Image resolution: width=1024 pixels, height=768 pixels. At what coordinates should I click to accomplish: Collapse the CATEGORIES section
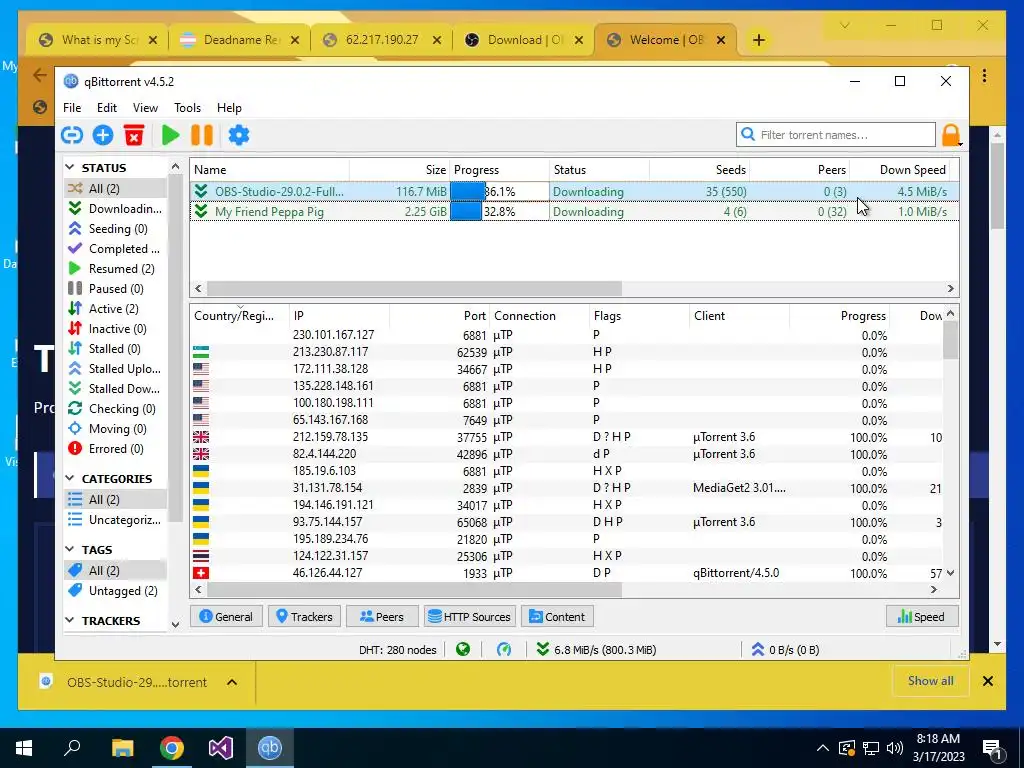click(70, 479)
